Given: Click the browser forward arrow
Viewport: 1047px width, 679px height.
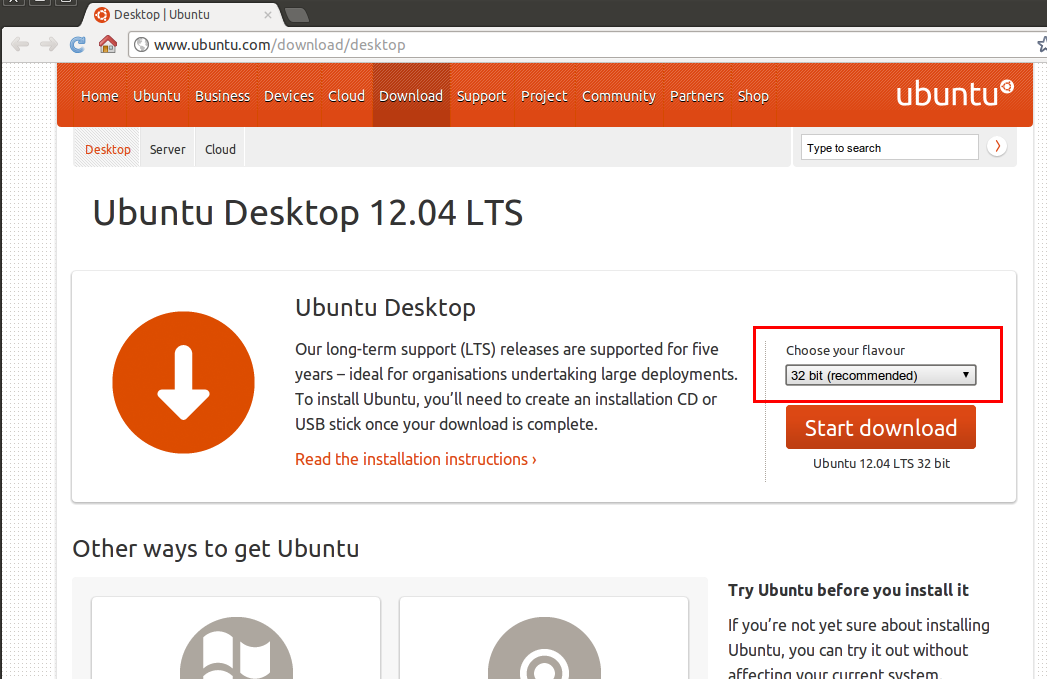Looking at the screenshot, I should [x=49, y=45].
